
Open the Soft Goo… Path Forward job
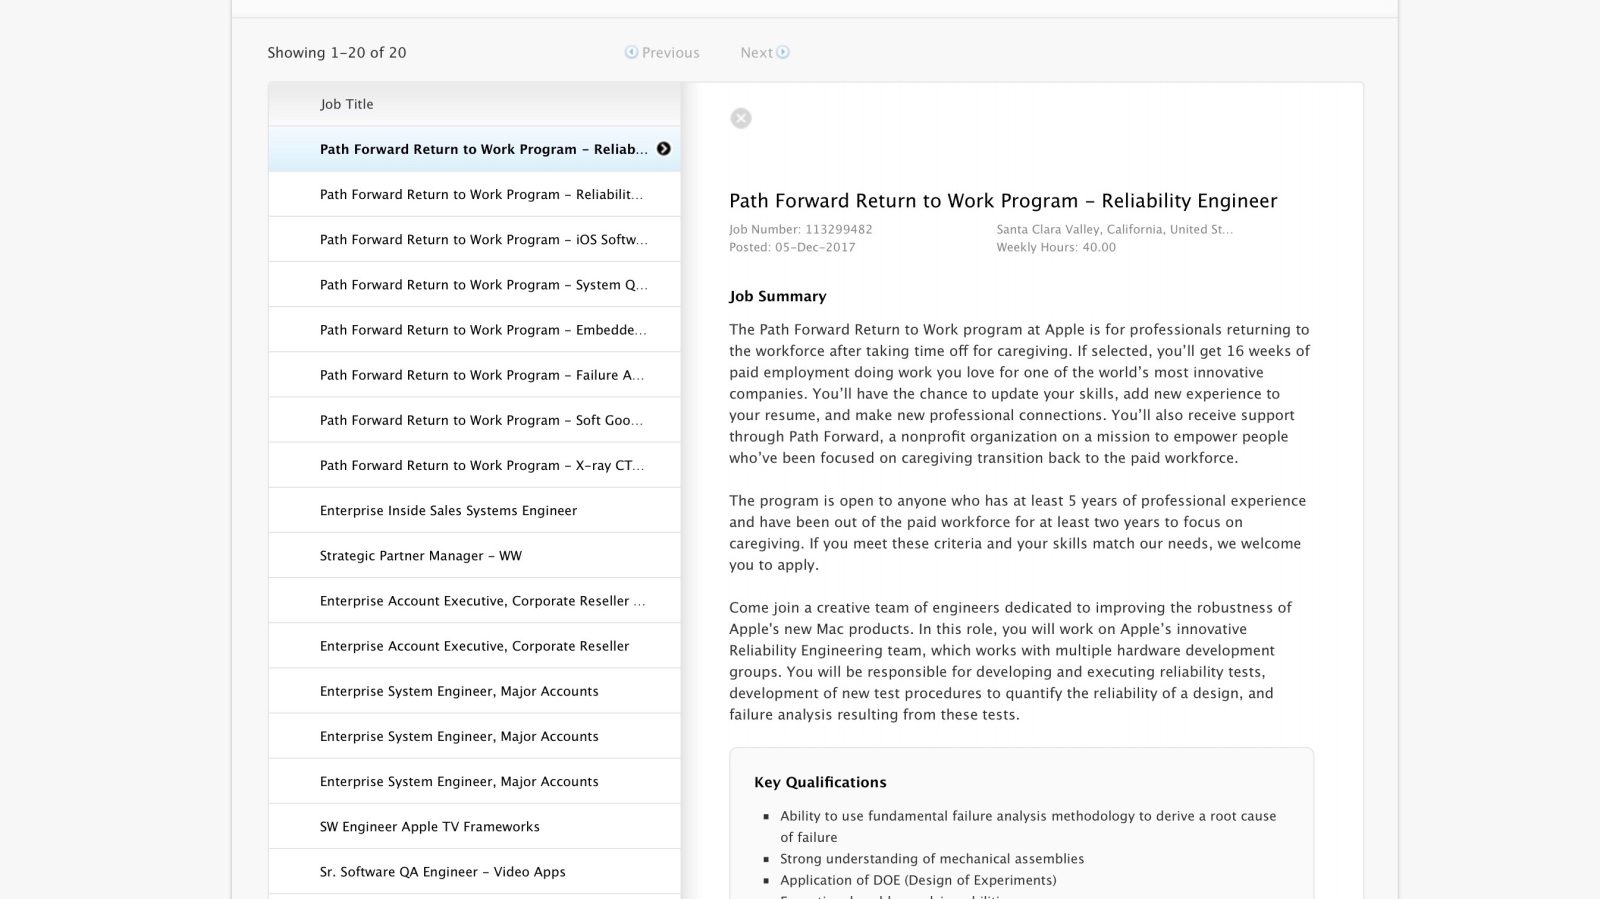pyautogui.click(x=474, y=420)
